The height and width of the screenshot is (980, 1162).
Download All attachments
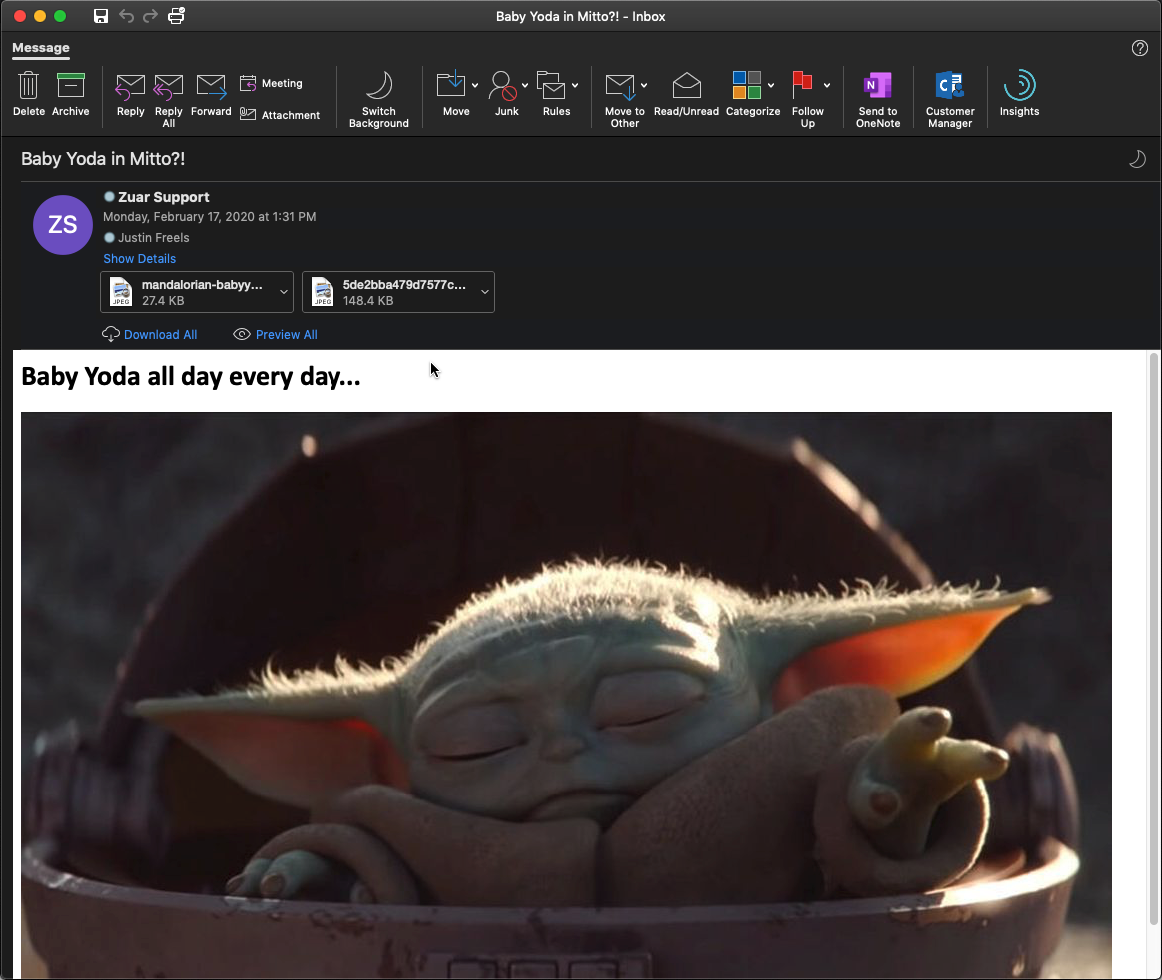pyautogui.click(x=150, y=334)
